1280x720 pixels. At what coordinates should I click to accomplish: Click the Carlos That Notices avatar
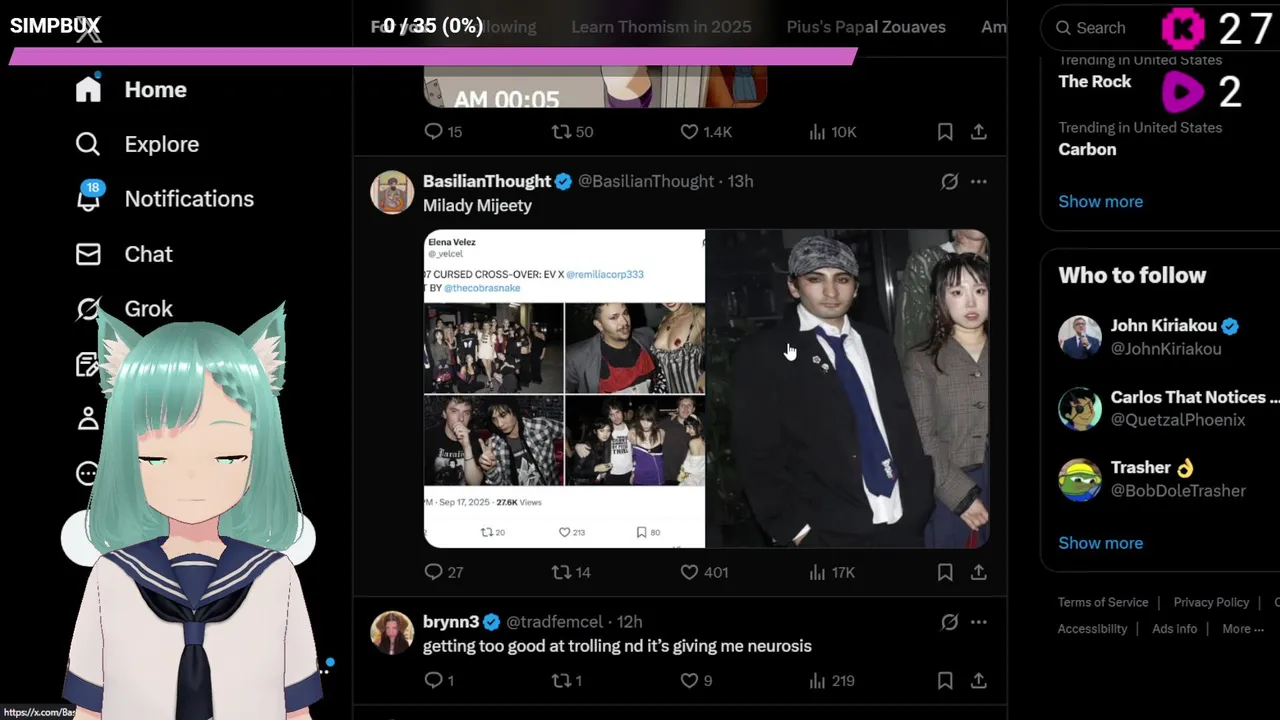pos(1080,408)
